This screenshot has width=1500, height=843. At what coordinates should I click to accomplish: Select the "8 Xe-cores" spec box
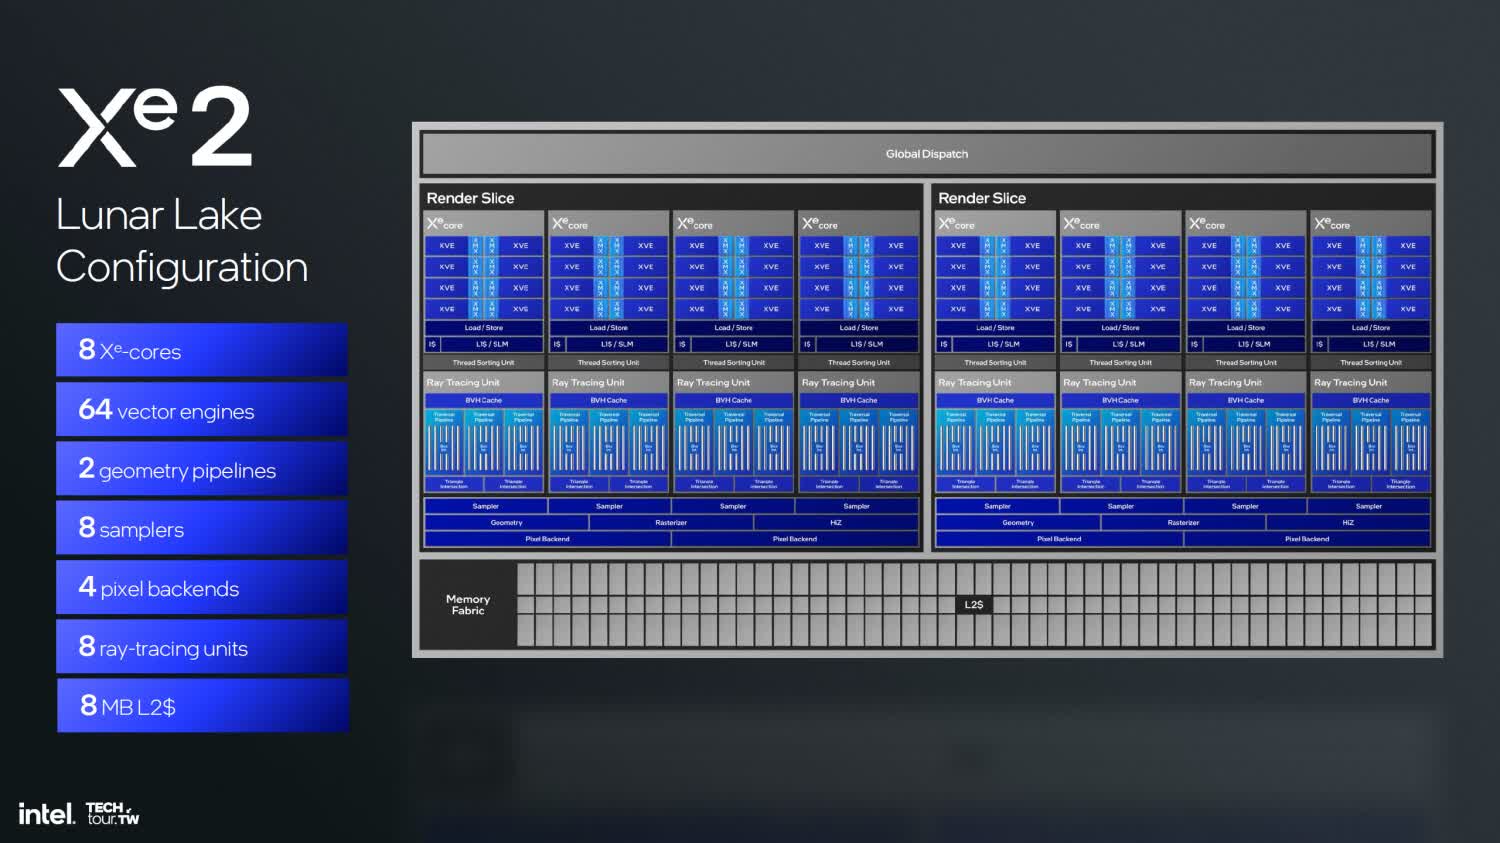202,351
